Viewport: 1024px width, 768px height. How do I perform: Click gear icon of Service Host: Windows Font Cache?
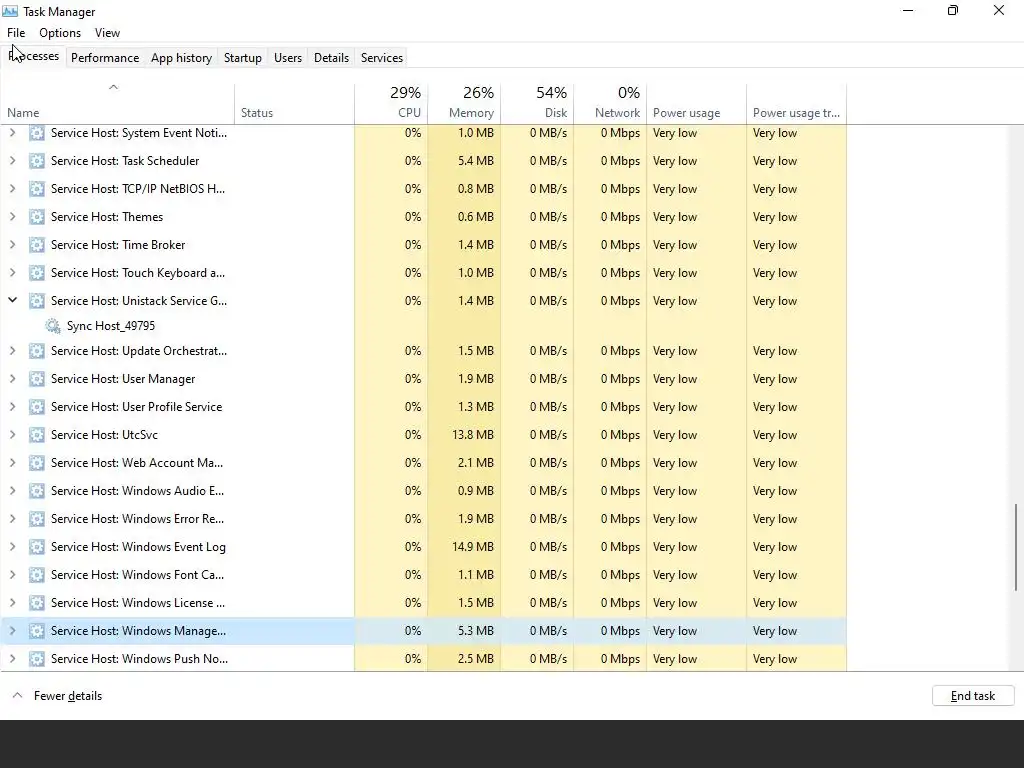tap(37, 575)
